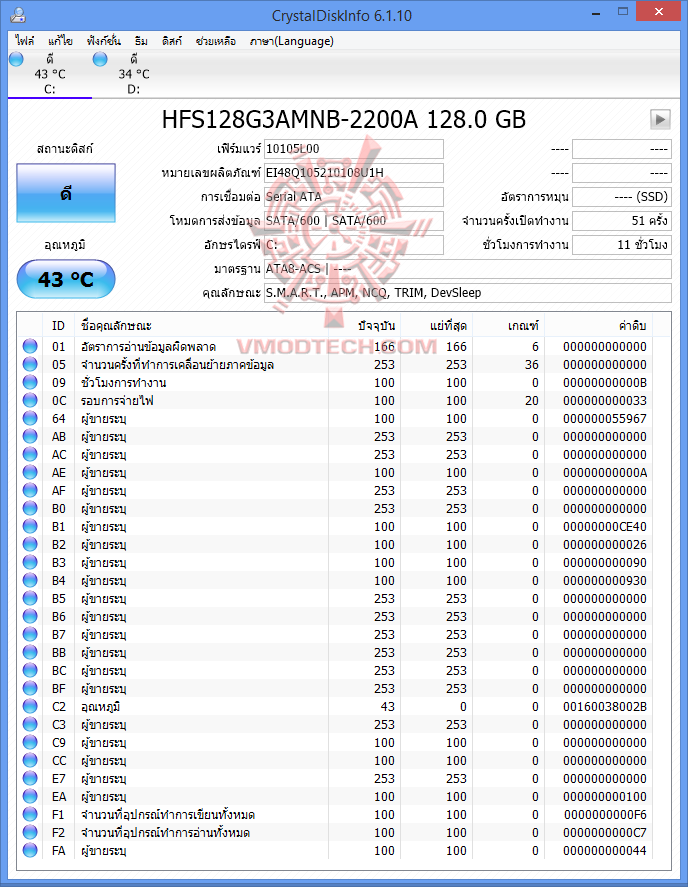Select the raw value 0000000000F6

(x=605, y=815)
